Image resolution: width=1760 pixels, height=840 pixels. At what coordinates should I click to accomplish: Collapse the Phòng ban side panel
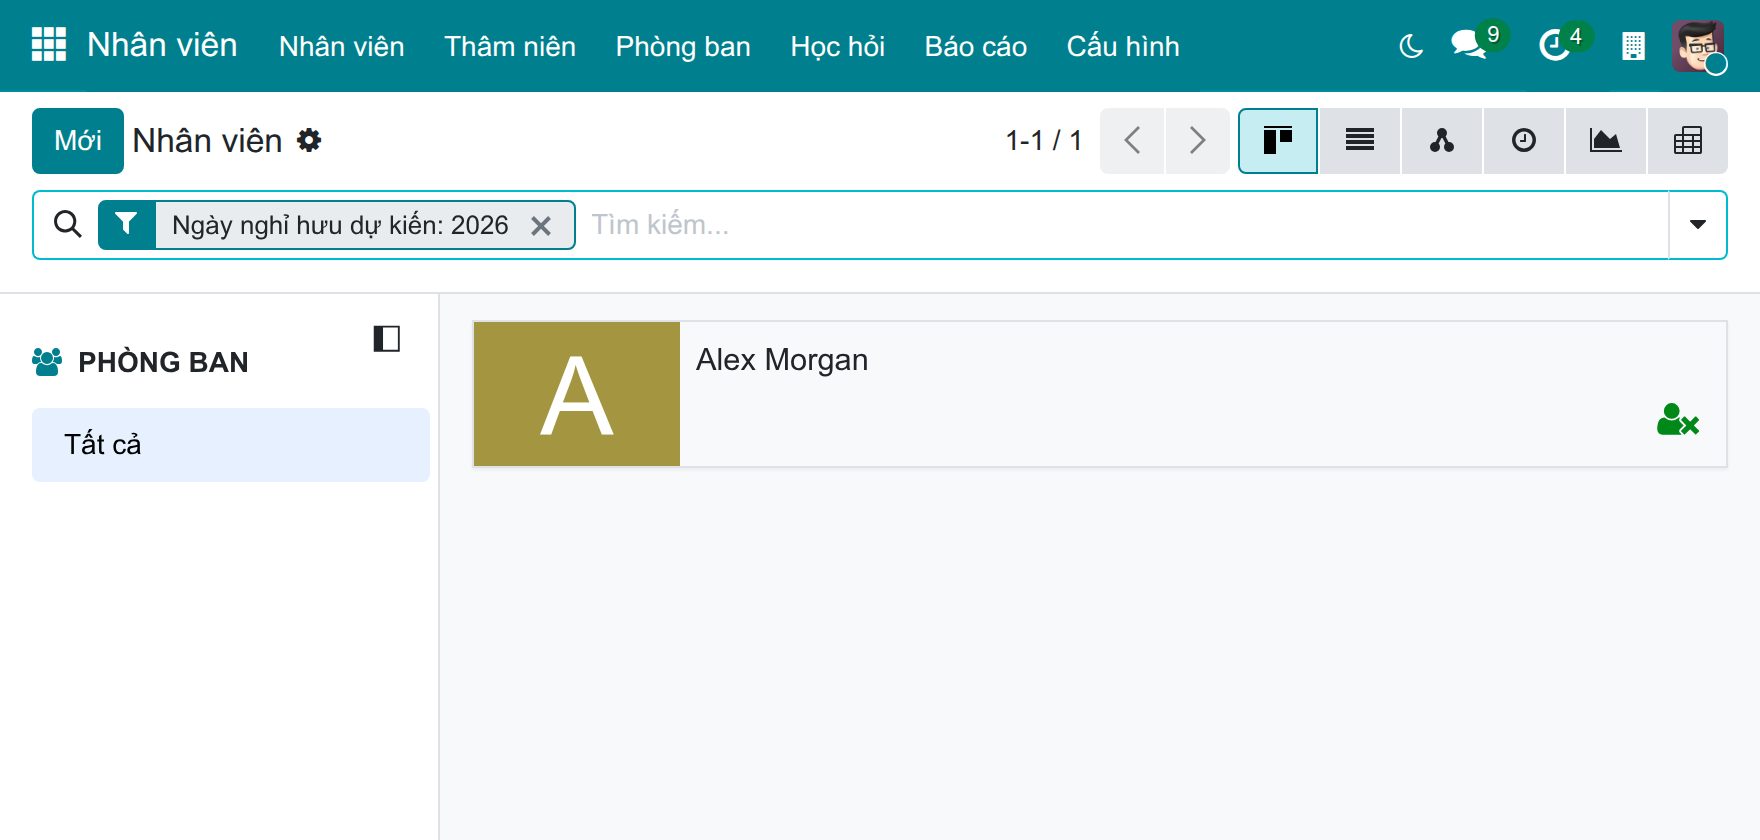click(387, 339)
